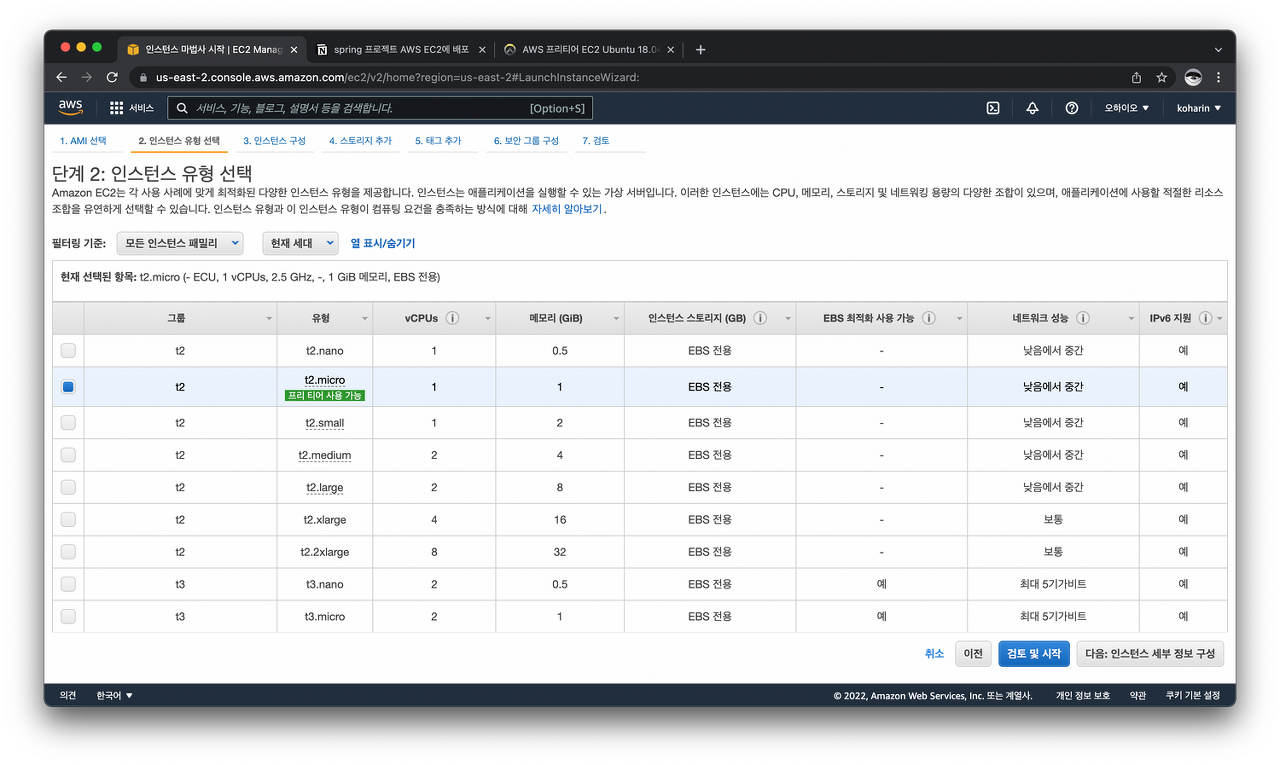The height and width of the screenshot is (765, 1280).
Task: Open the CloudShell terminal icon
Action: [x=993, y=108]
